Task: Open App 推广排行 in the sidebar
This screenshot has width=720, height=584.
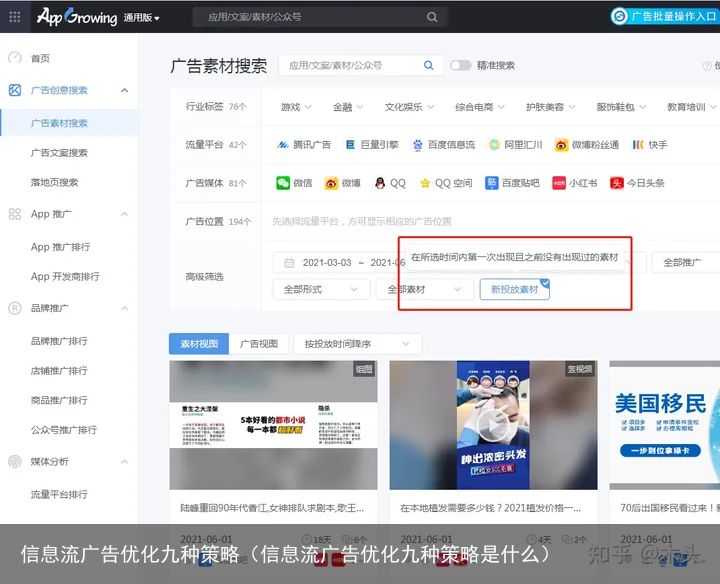Action: [x=60, y=247]
